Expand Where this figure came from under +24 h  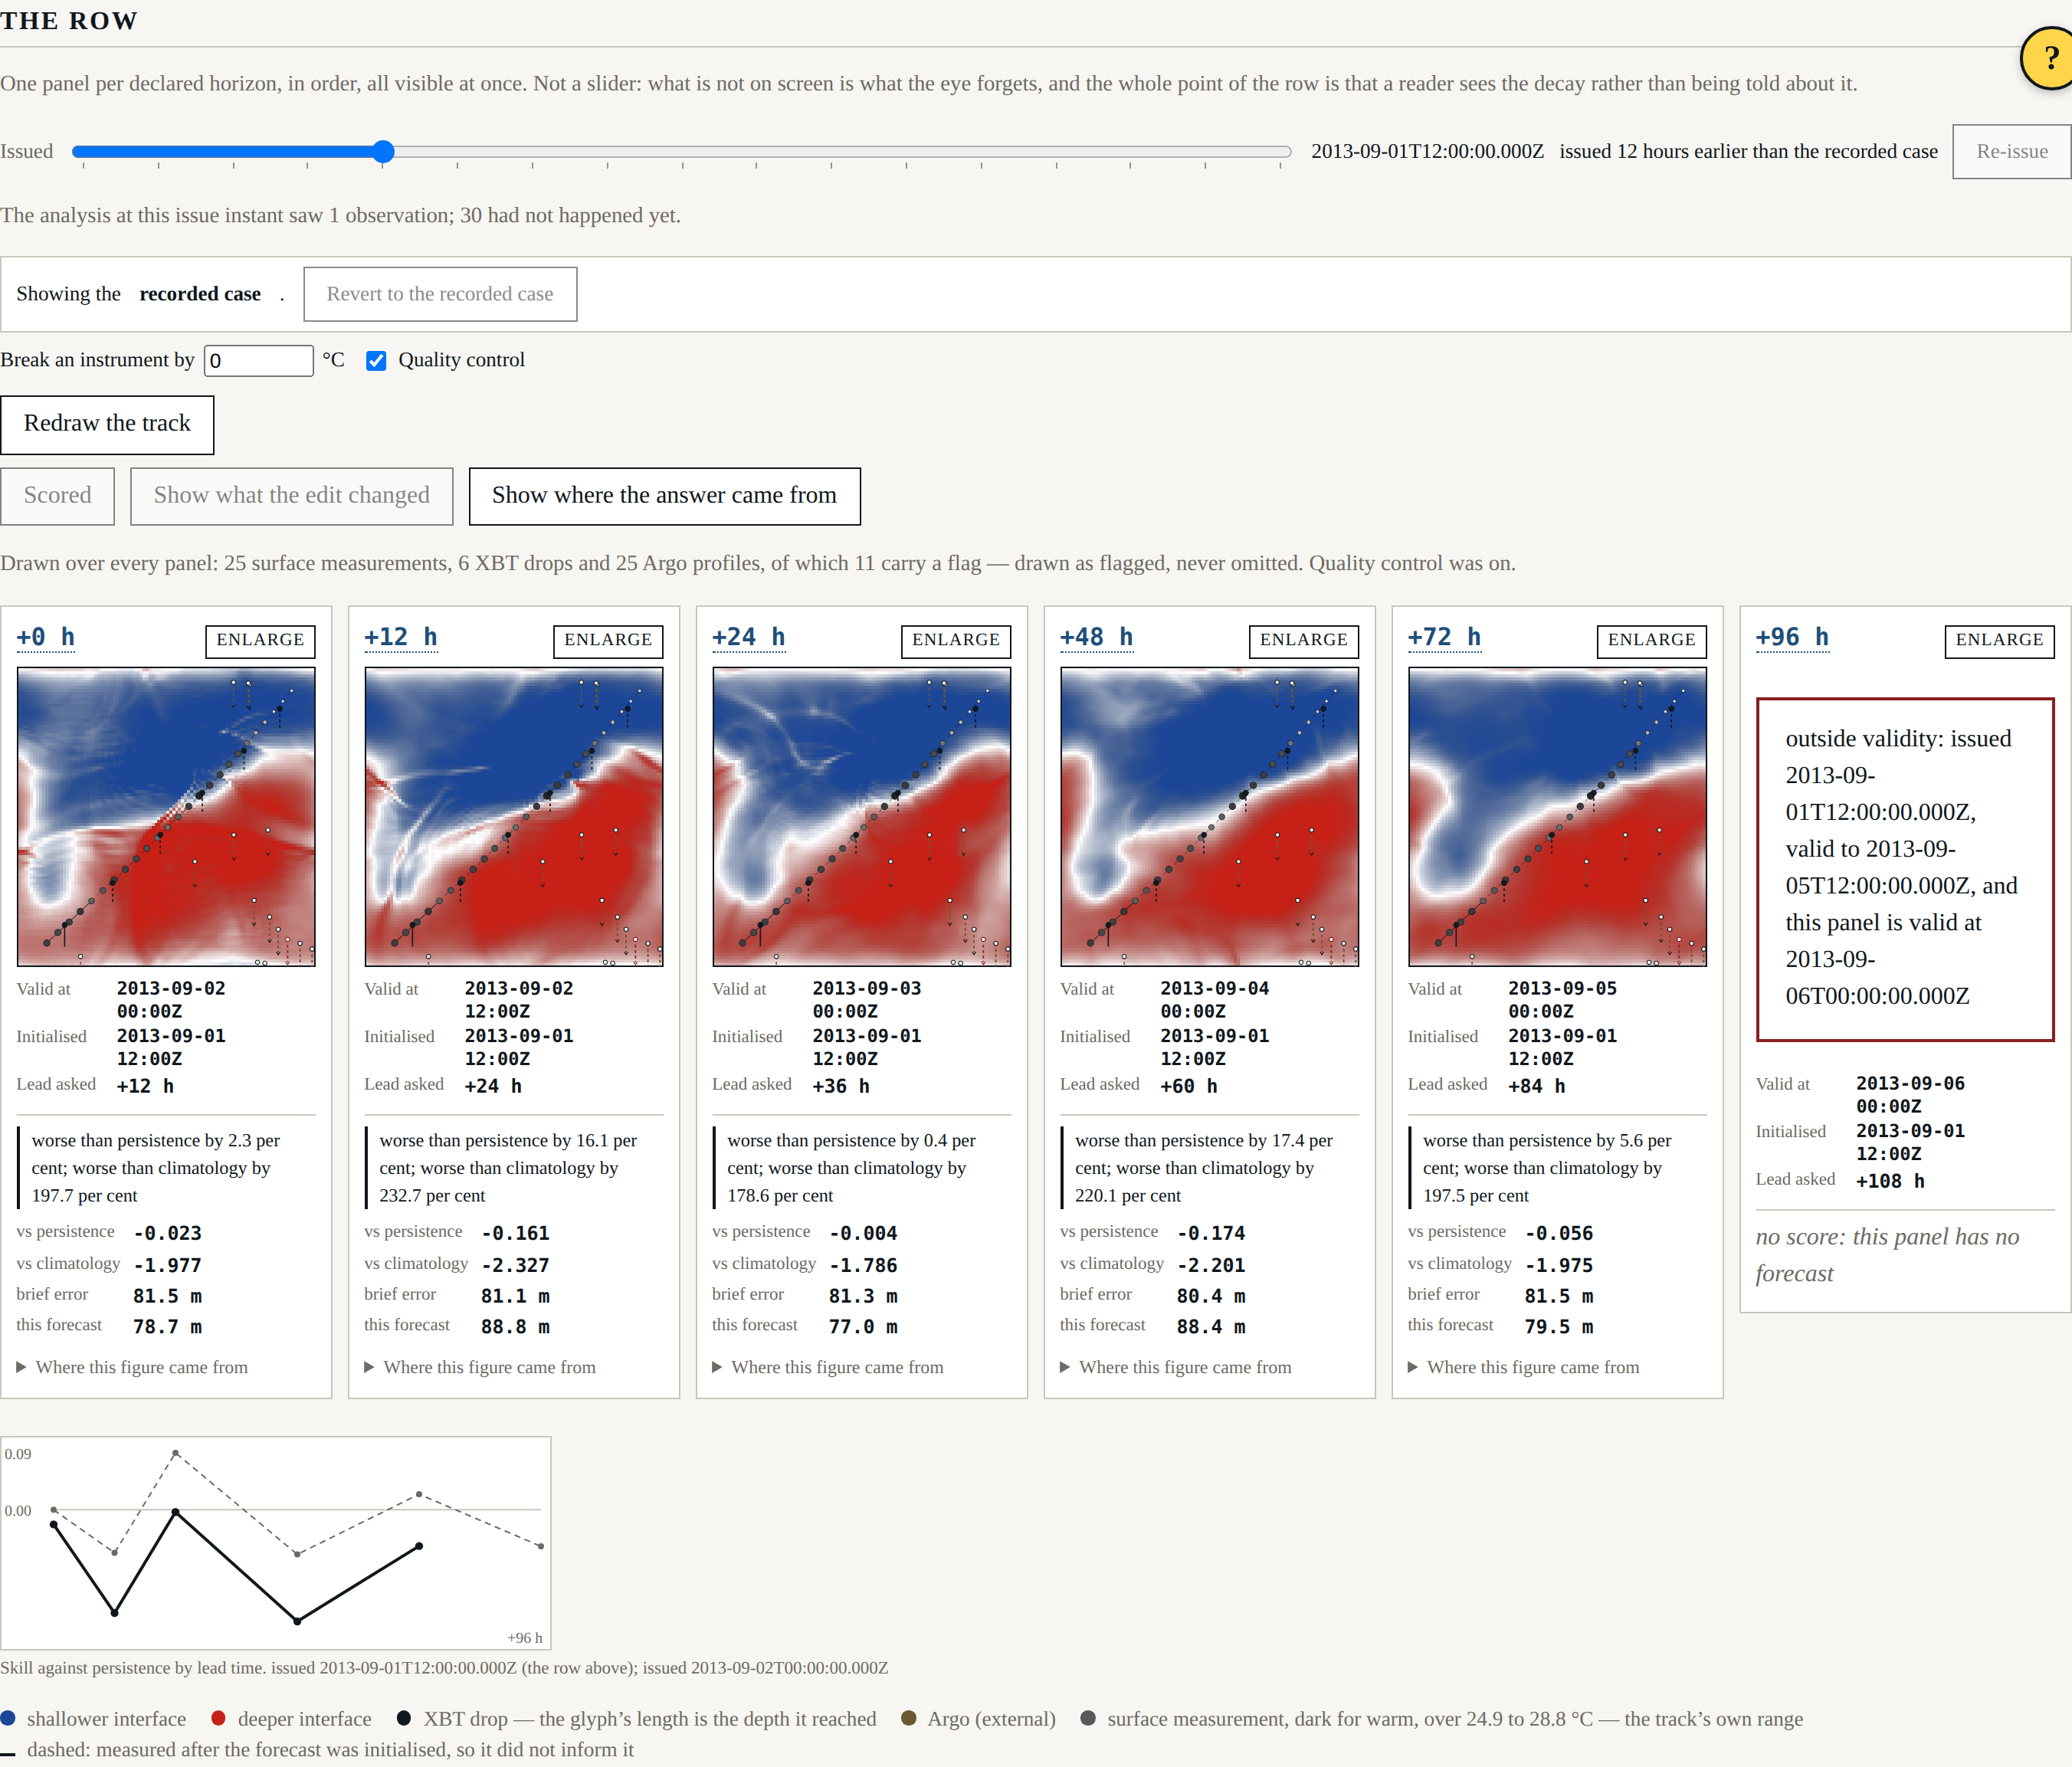(829, 1368)
